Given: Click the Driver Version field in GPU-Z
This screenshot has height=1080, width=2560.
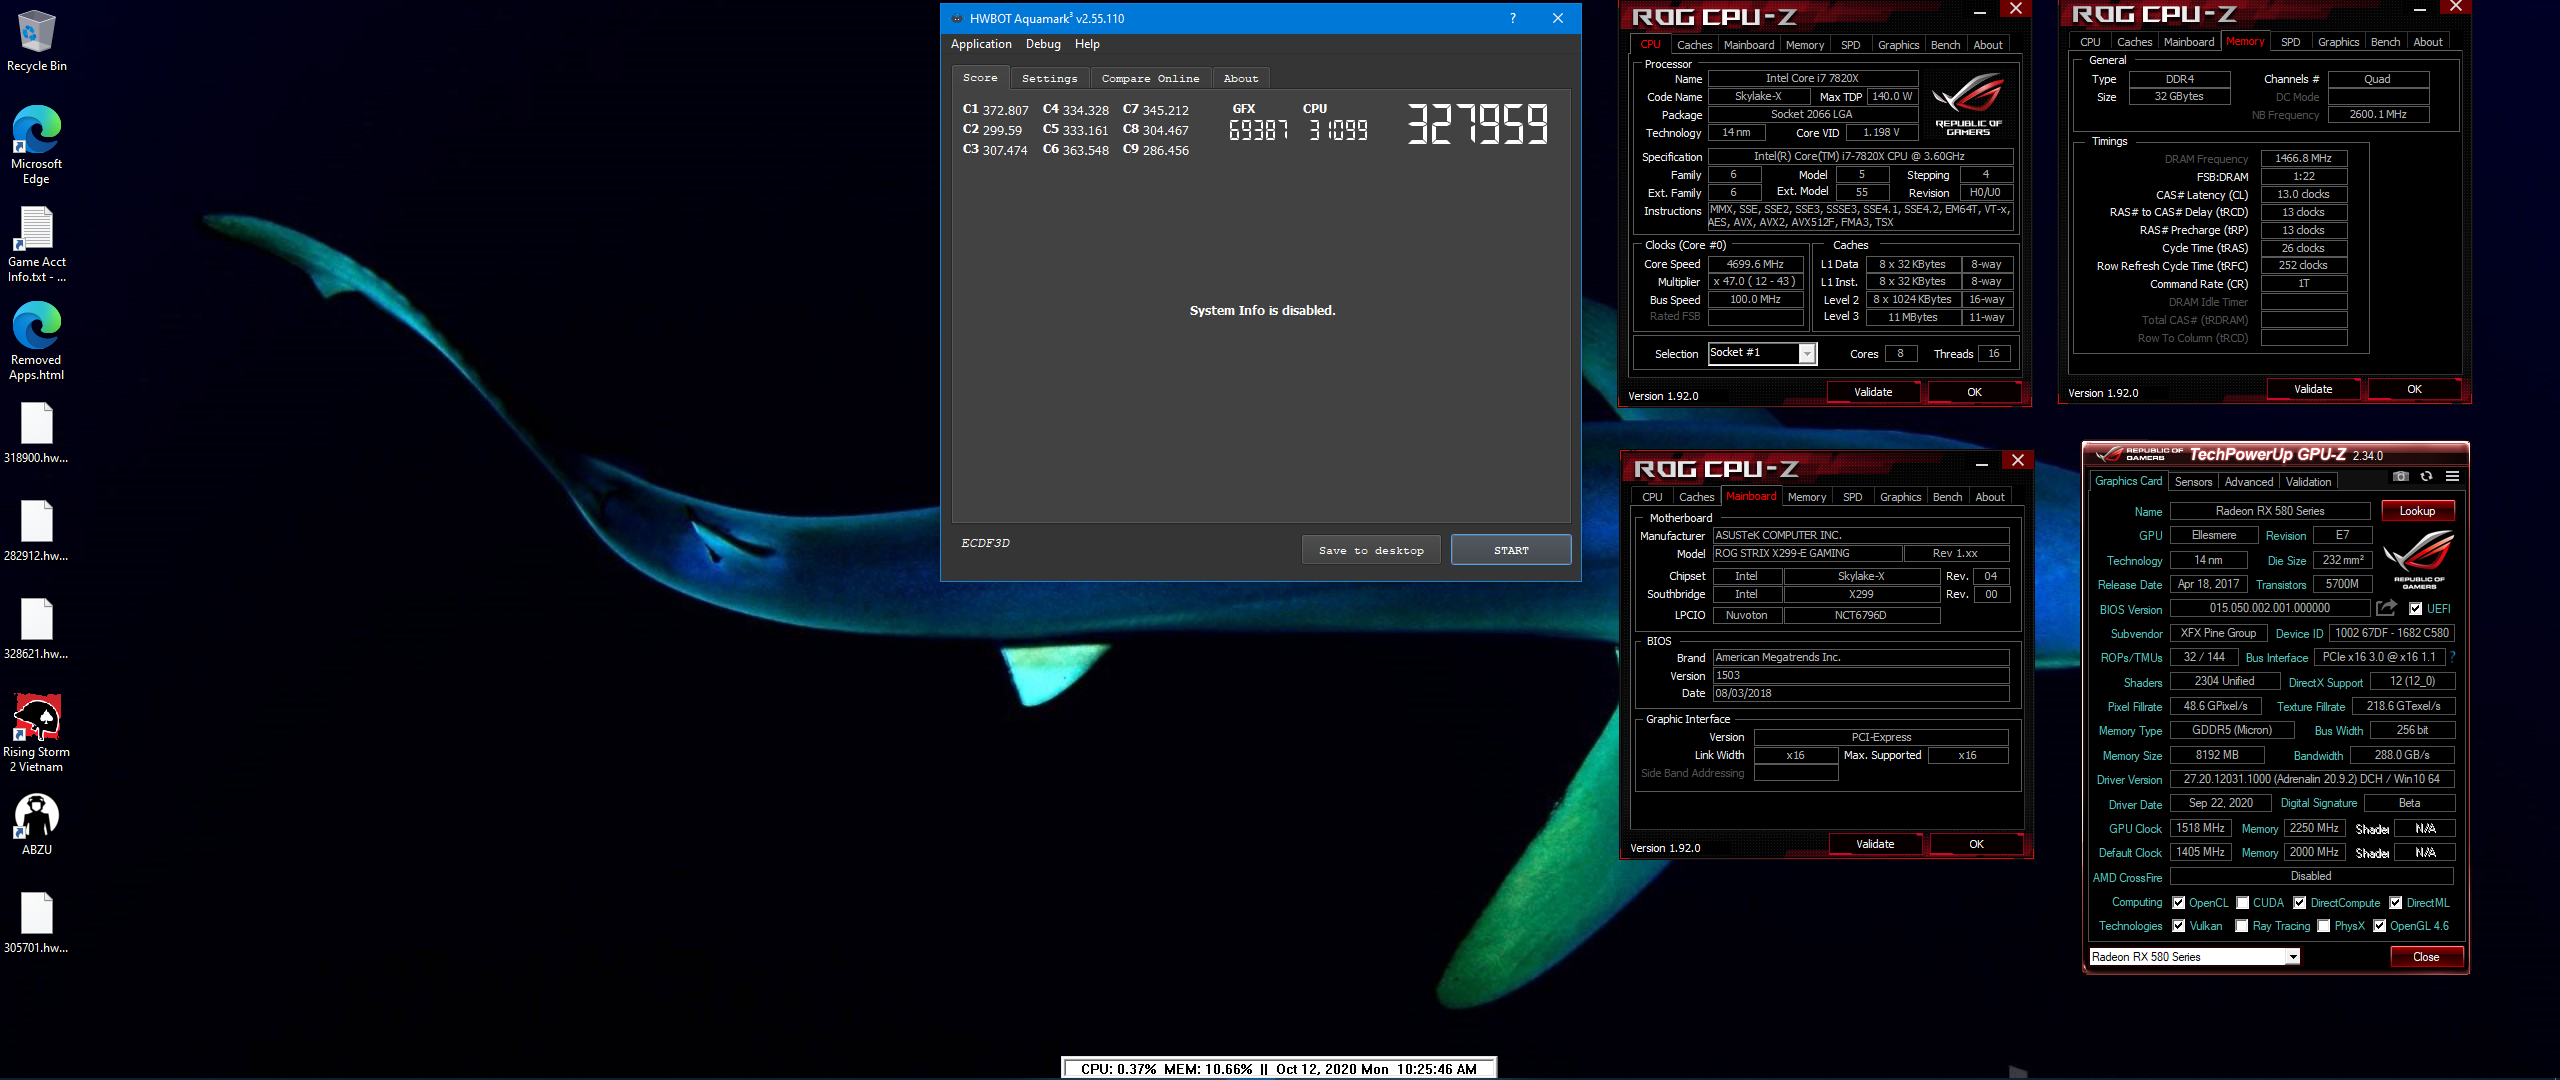Looking at the screenshot, I should tap(2311, 779).
